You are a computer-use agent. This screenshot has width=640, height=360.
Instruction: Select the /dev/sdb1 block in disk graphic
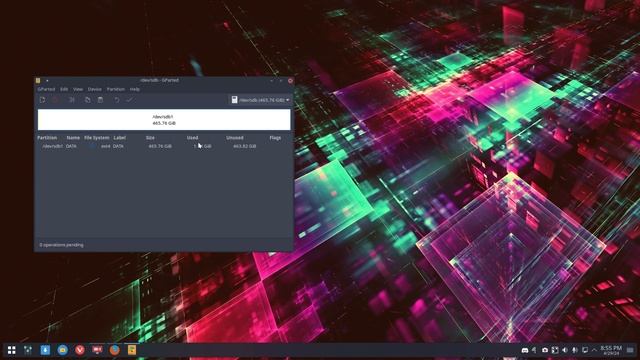[x=164, y=120]
